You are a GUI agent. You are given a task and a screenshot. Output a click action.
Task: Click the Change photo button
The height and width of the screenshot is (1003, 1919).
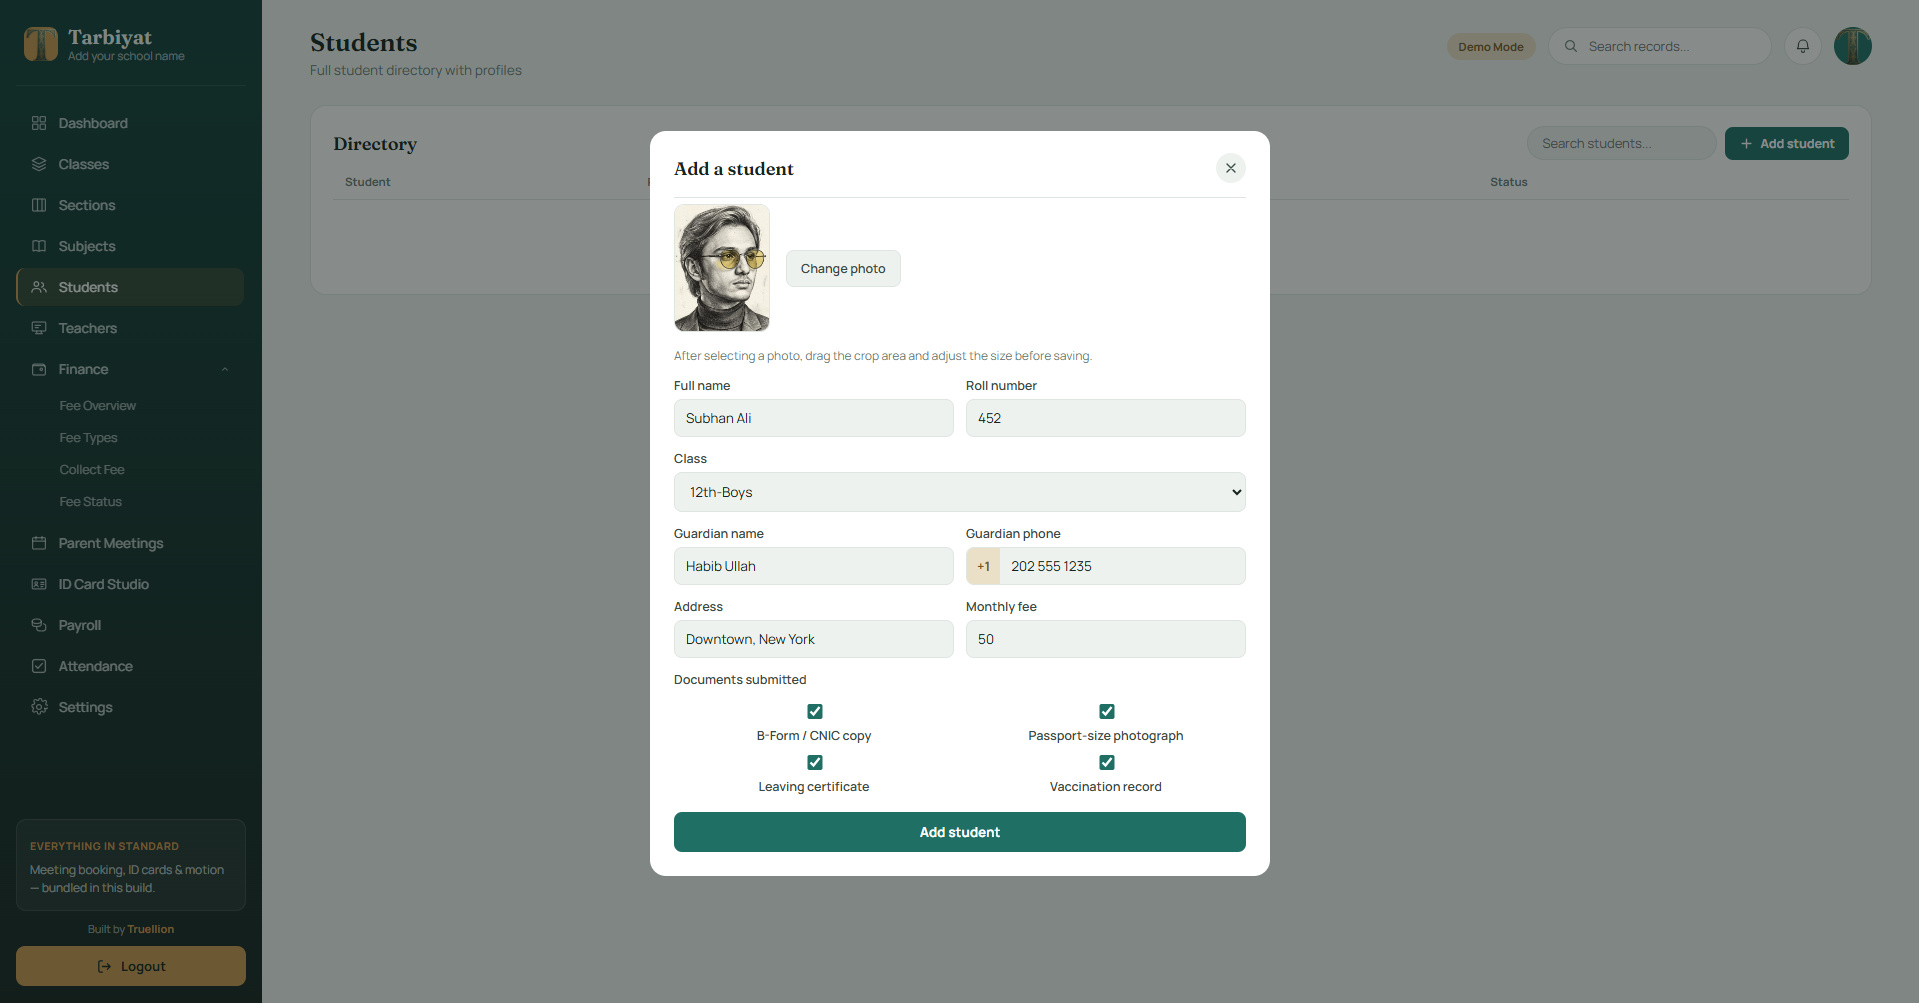pyautogui.click(x=843, y=268)
